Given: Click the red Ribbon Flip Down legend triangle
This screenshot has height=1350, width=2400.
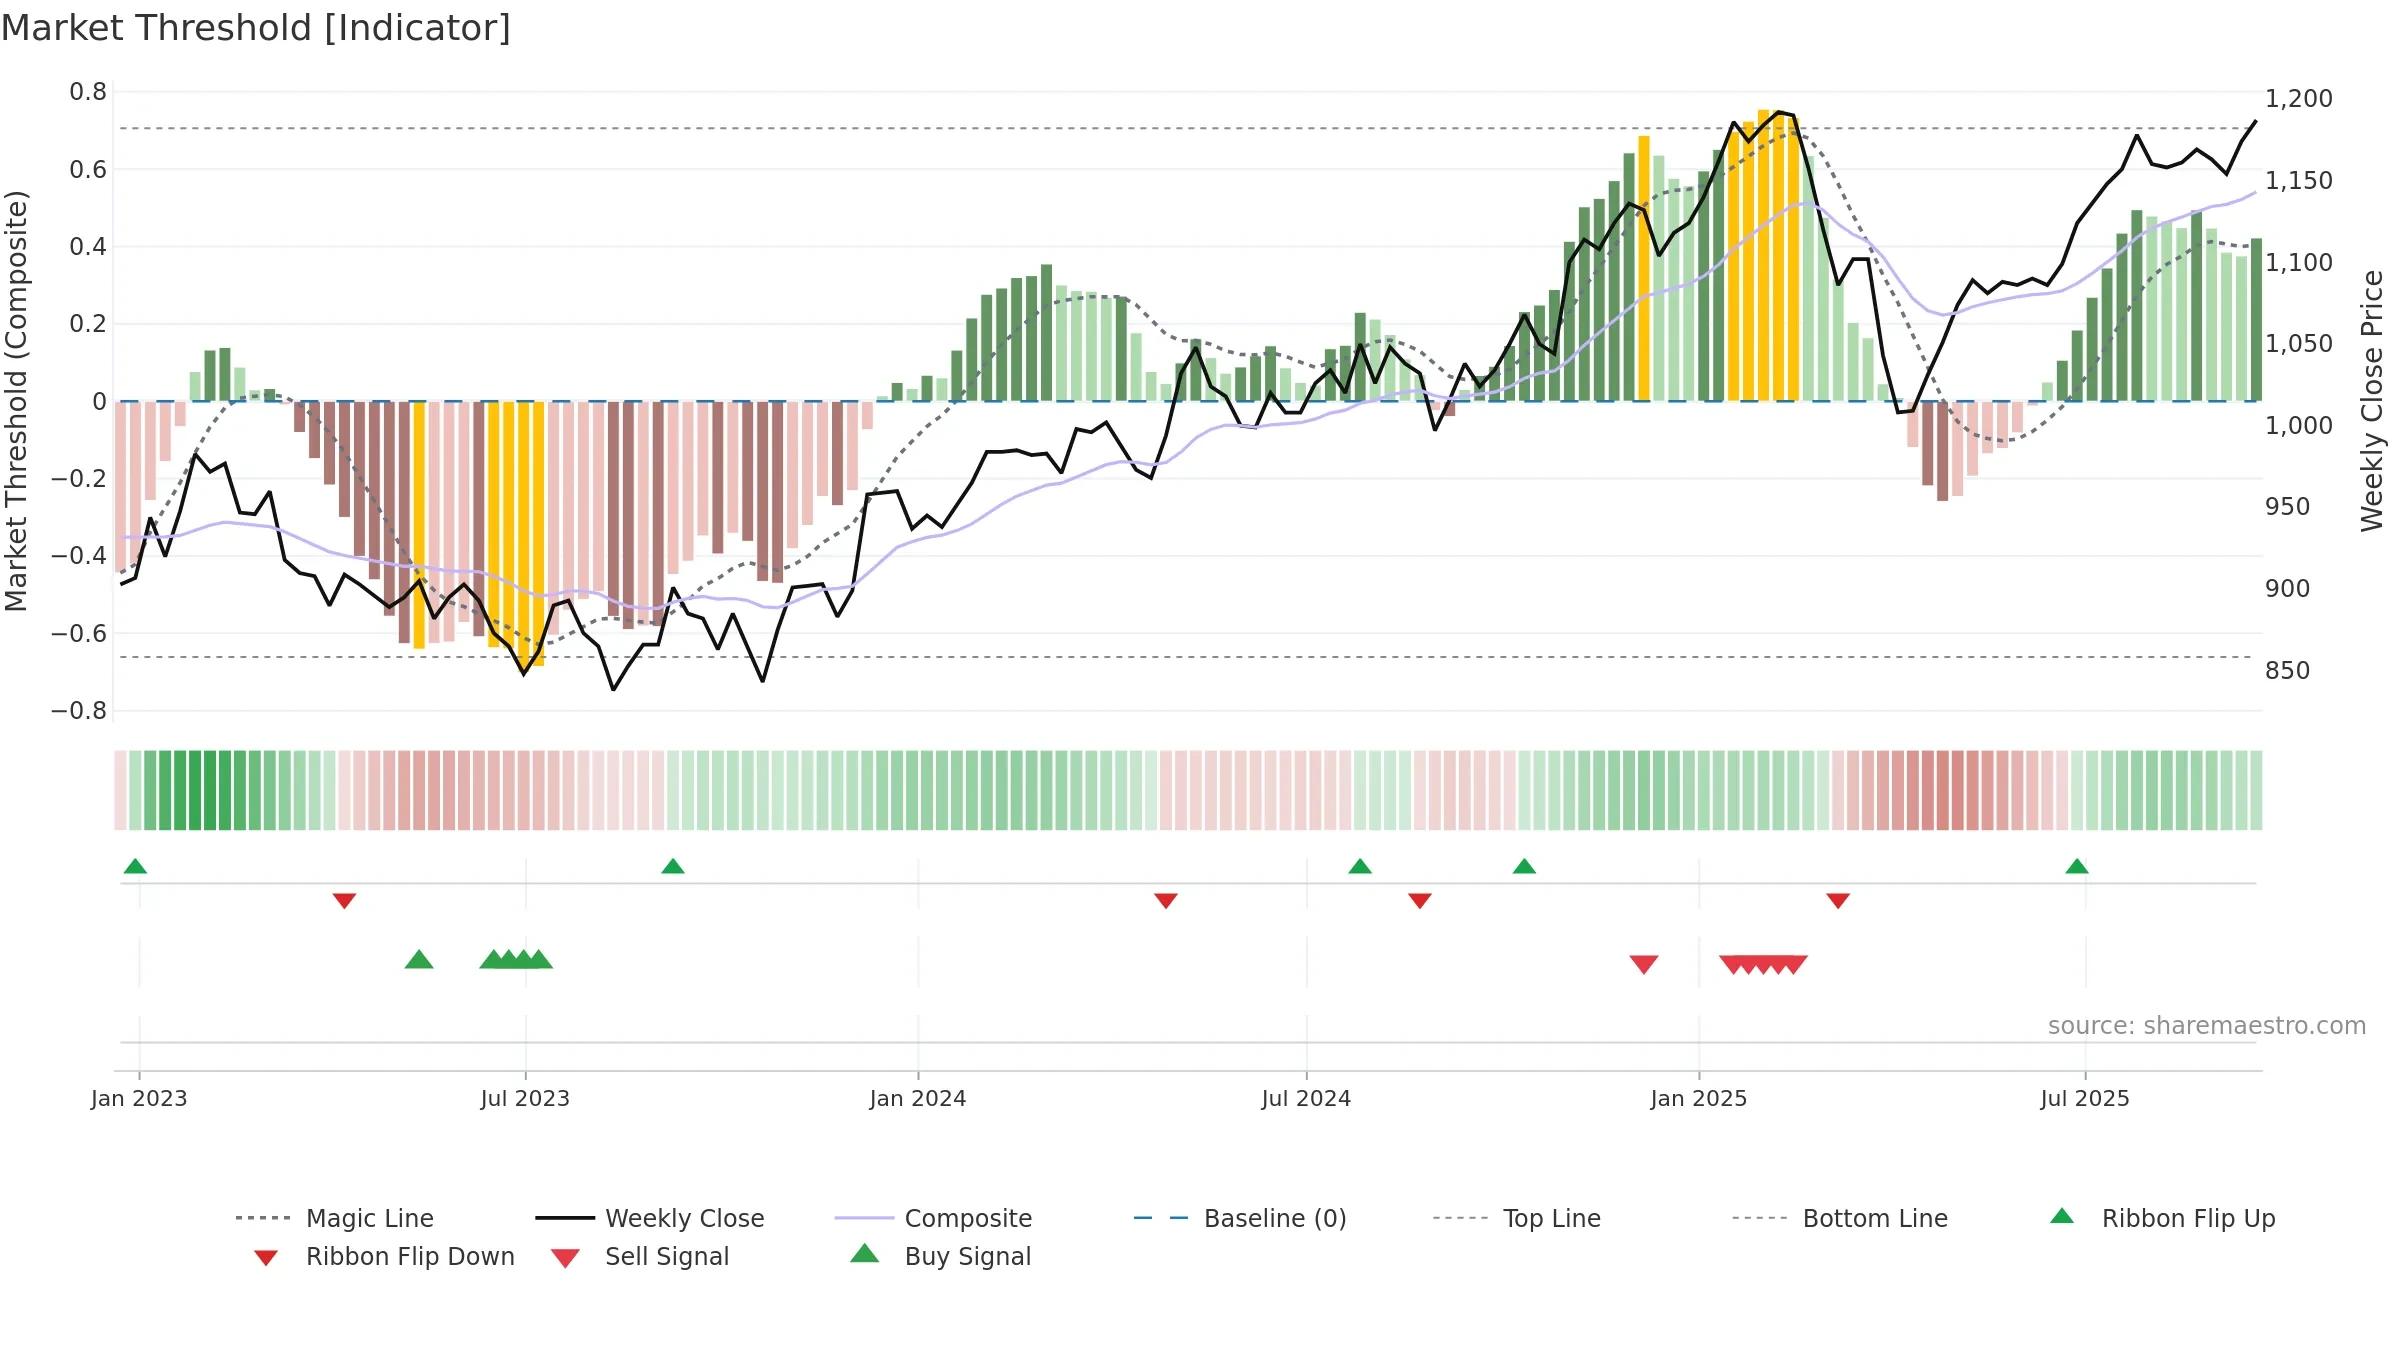Looking at the screenshot, I should 266,1257.
